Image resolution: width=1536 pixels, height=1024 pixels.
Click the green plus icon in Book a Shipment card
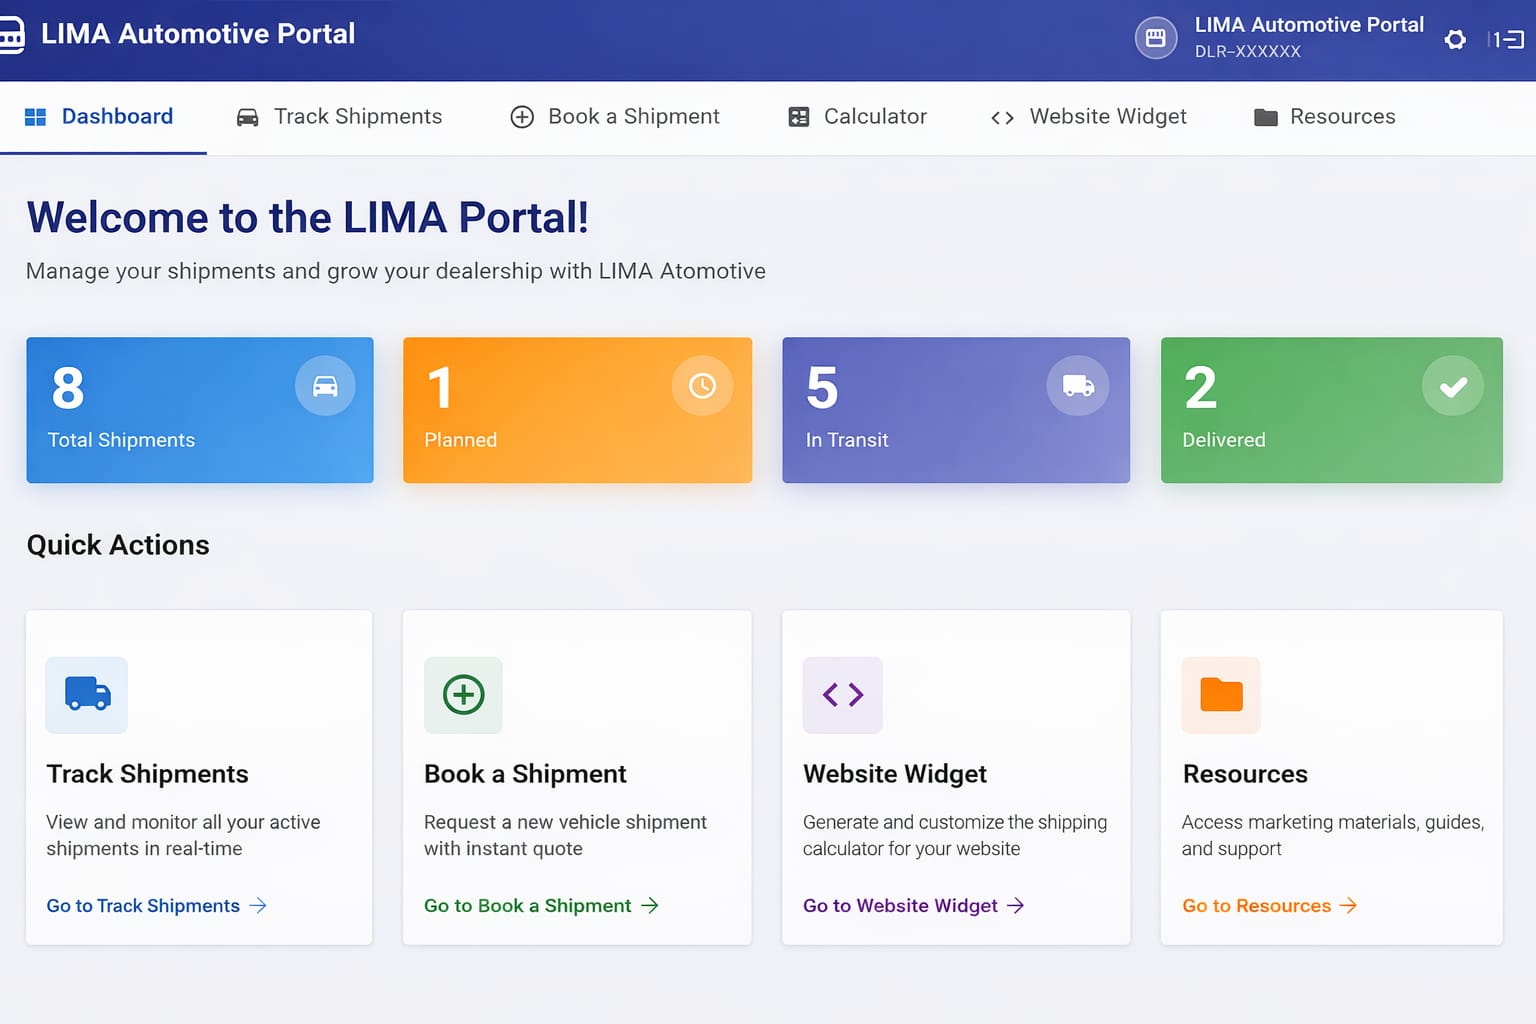(463, 694)
